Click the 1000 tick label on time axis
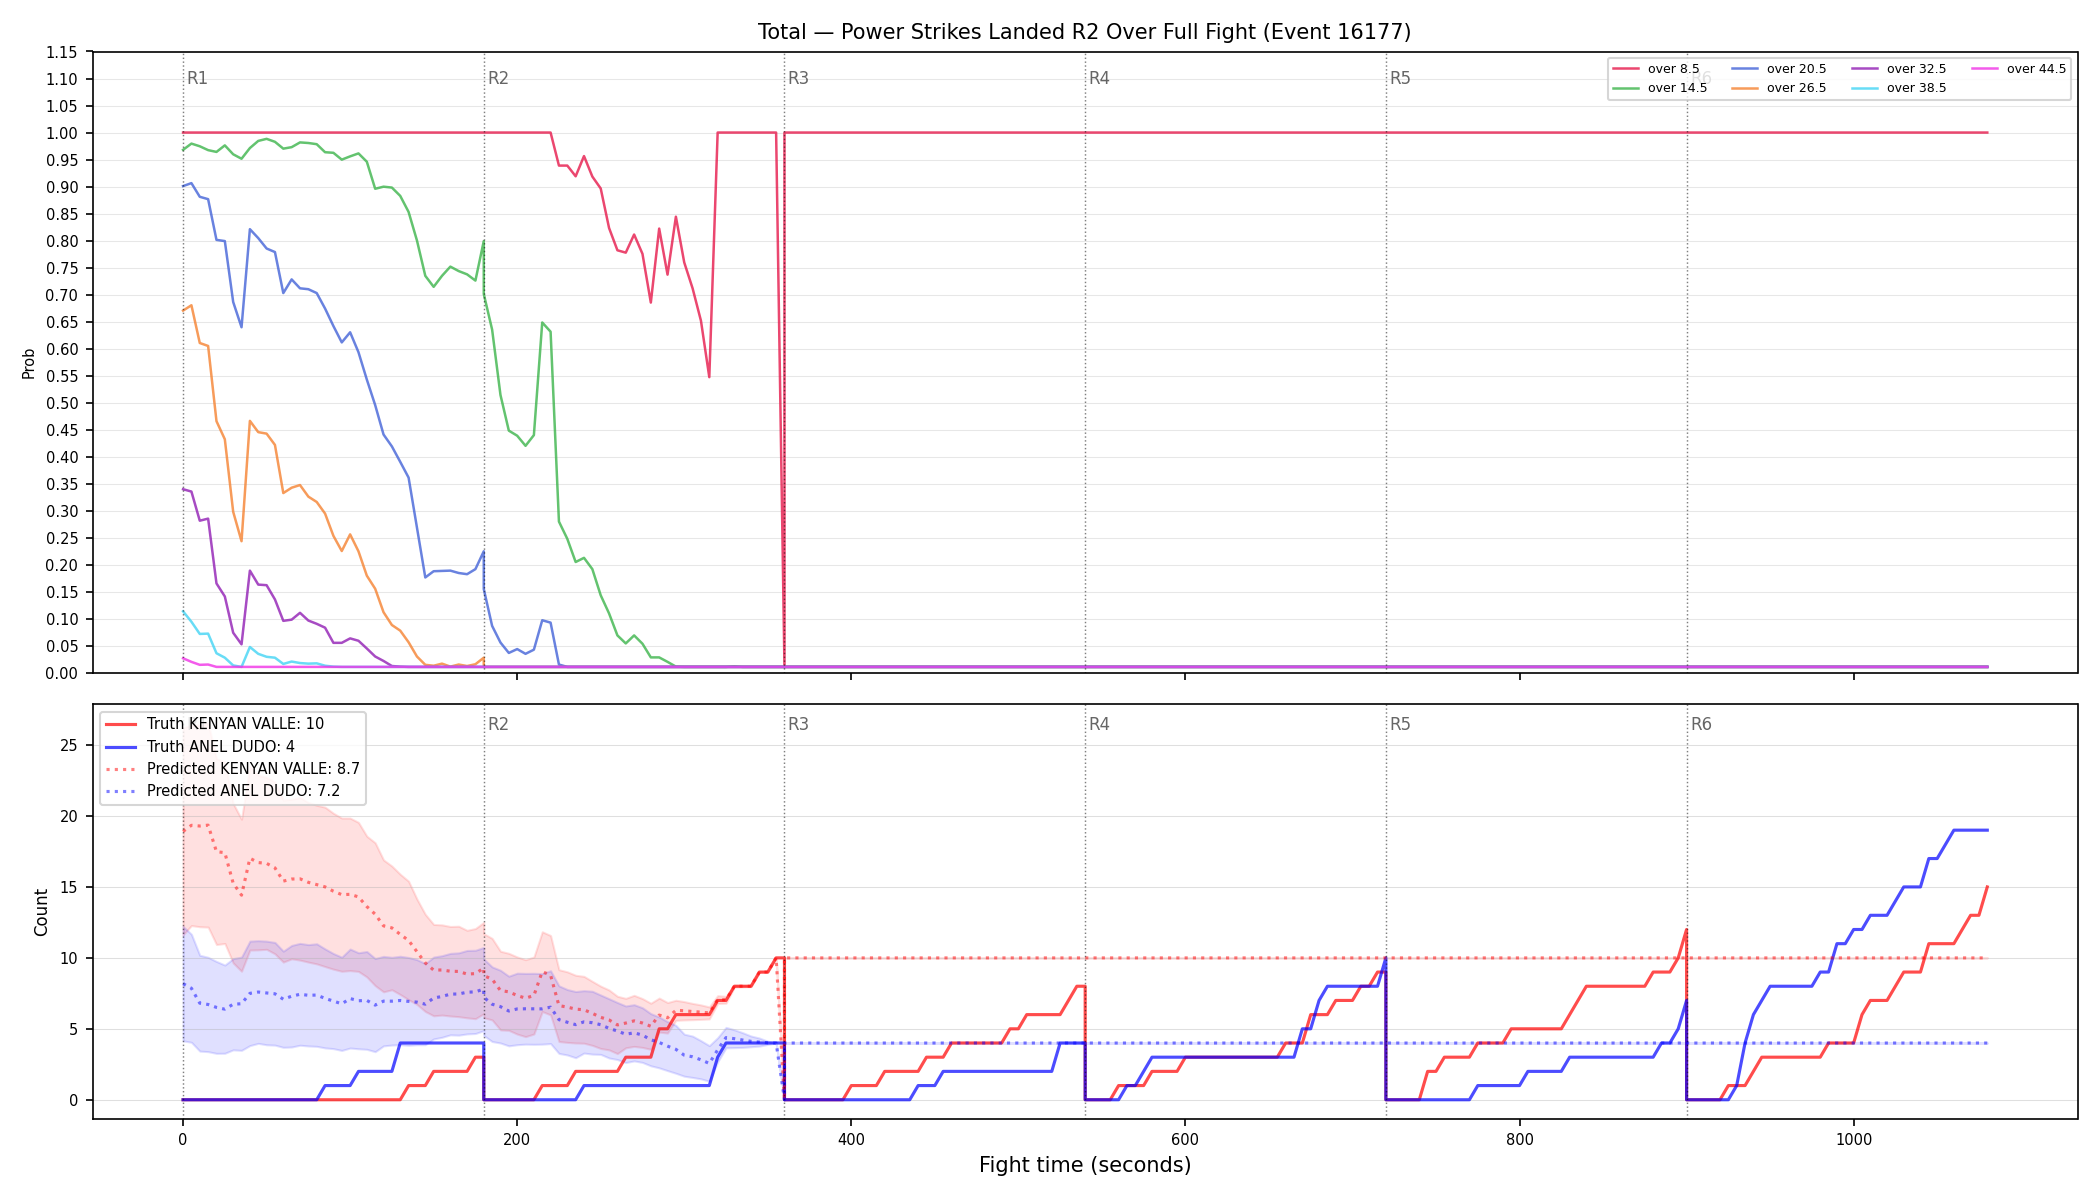Viewport: 2100px width, 1200px height. coord(1853,1139)
